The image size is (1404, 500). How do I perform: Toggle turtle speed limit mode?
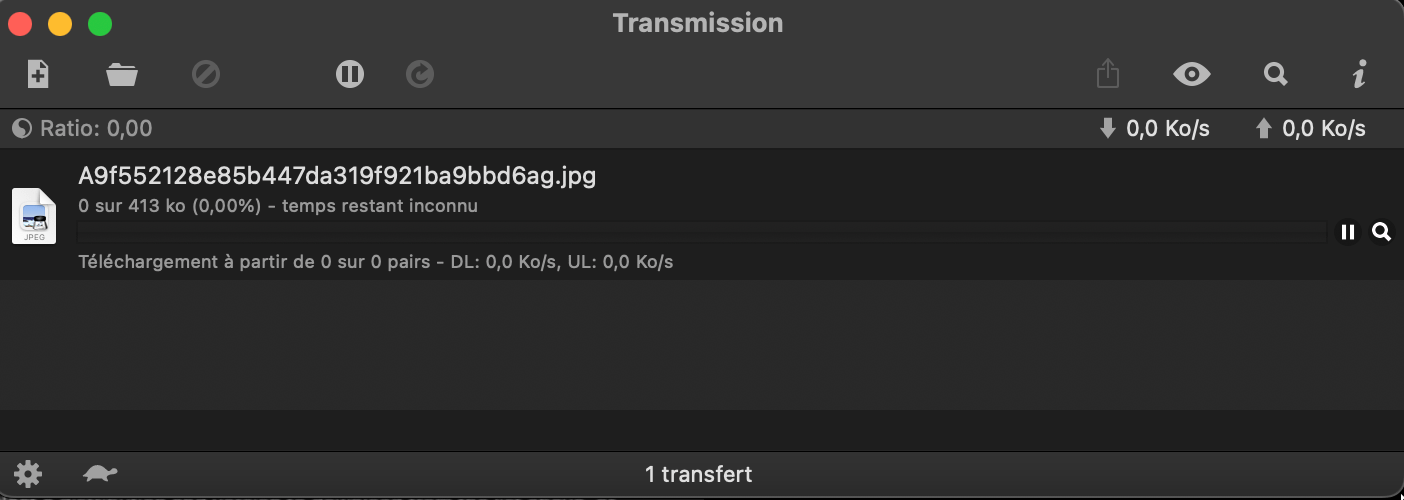click(x=100, y=474)
